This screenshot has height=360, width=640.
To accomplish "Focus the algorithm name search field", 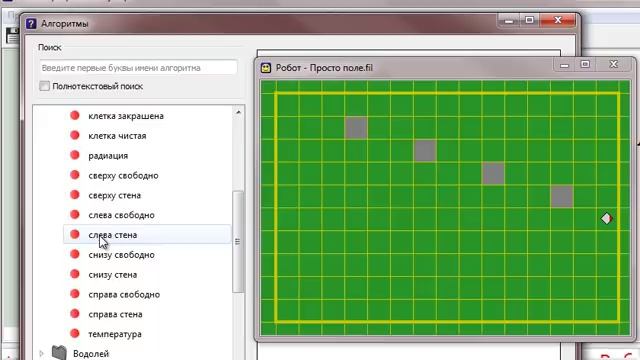I will pyautogui.click(x=138, y=68).
